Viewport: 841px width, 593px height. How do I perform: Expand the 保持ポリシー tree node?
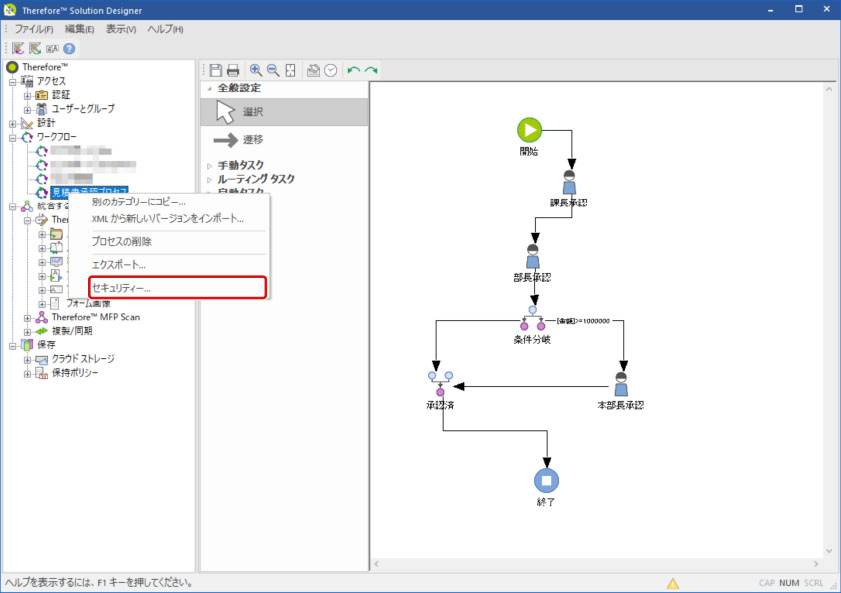click(28, 373)
